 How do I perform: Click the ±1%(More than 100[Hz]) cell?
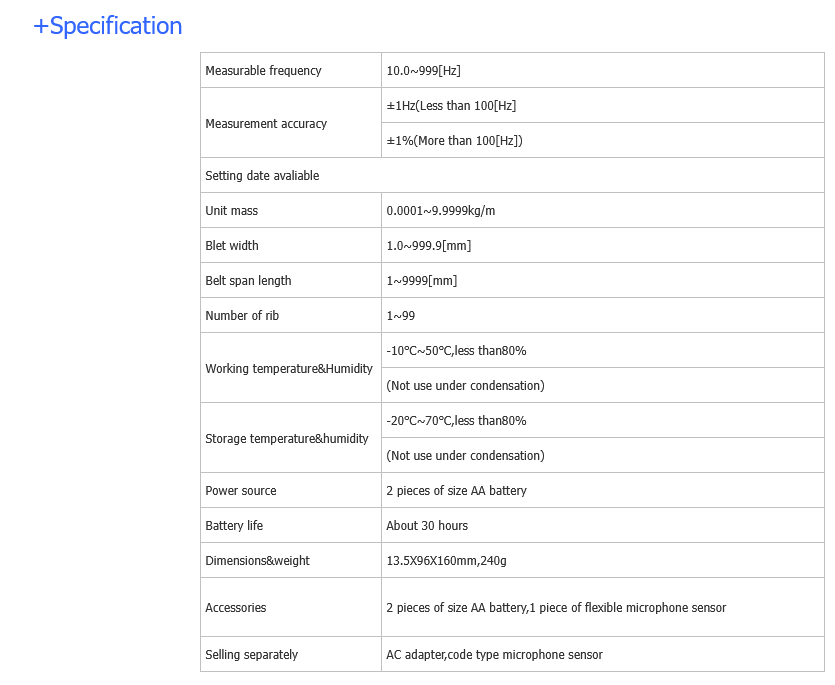[454, 141]
